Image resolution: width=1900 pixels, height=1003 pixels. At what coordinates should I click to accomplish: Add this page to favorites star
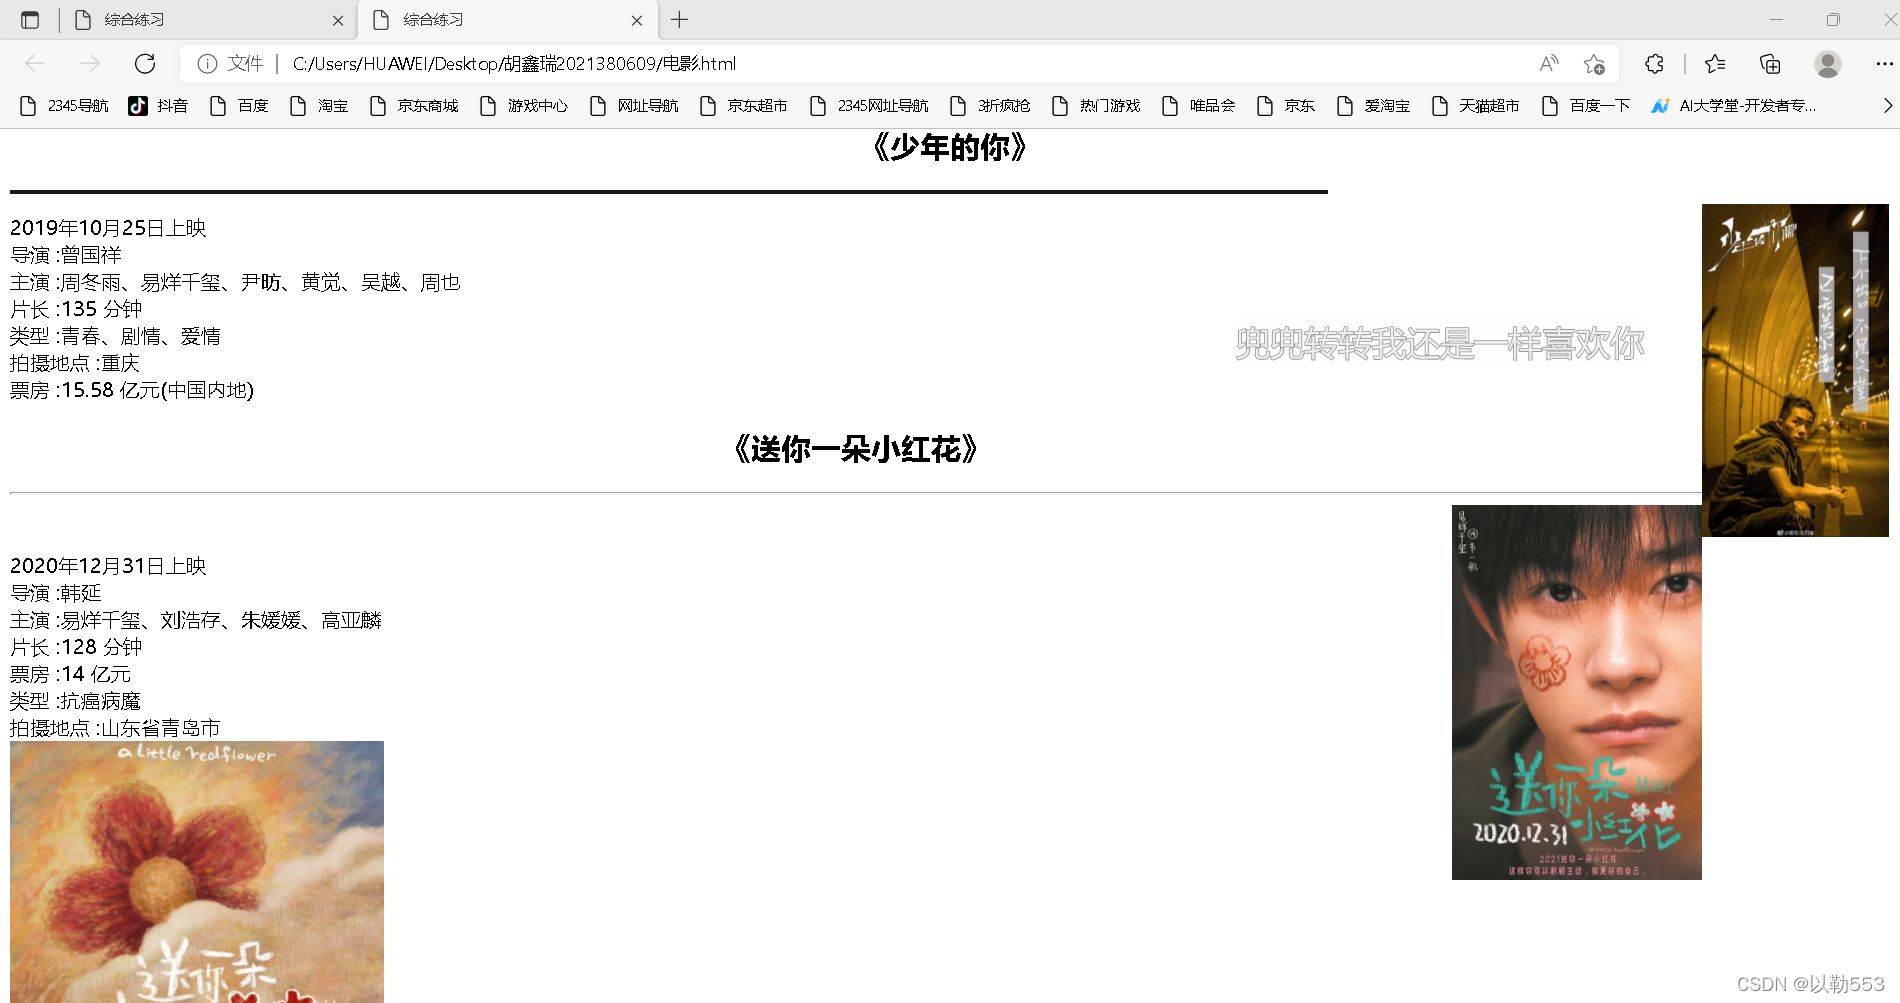pyautogui.click(x=1594, y=64)
